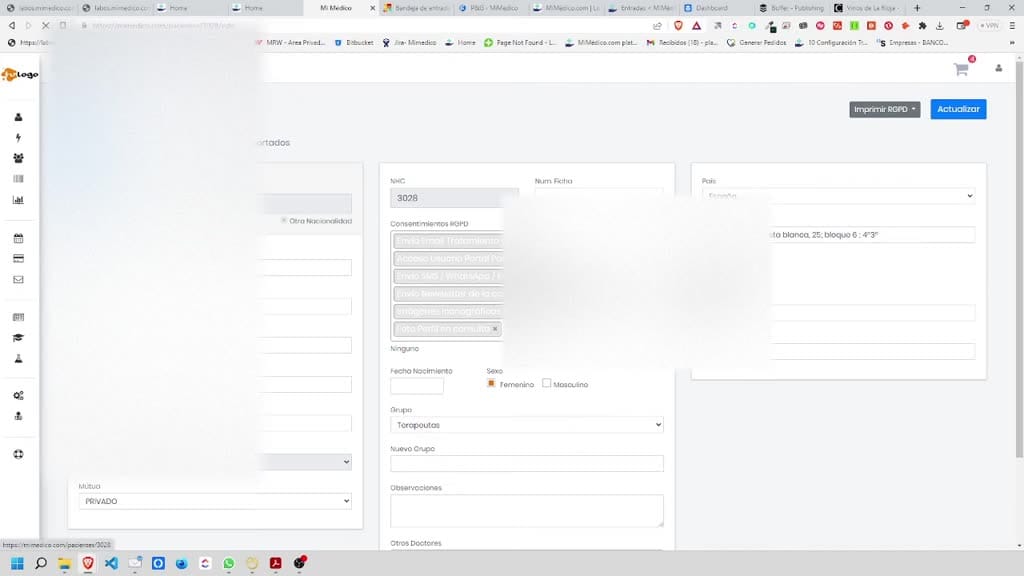Open File Explorer from taskbar

coord(65,563)
